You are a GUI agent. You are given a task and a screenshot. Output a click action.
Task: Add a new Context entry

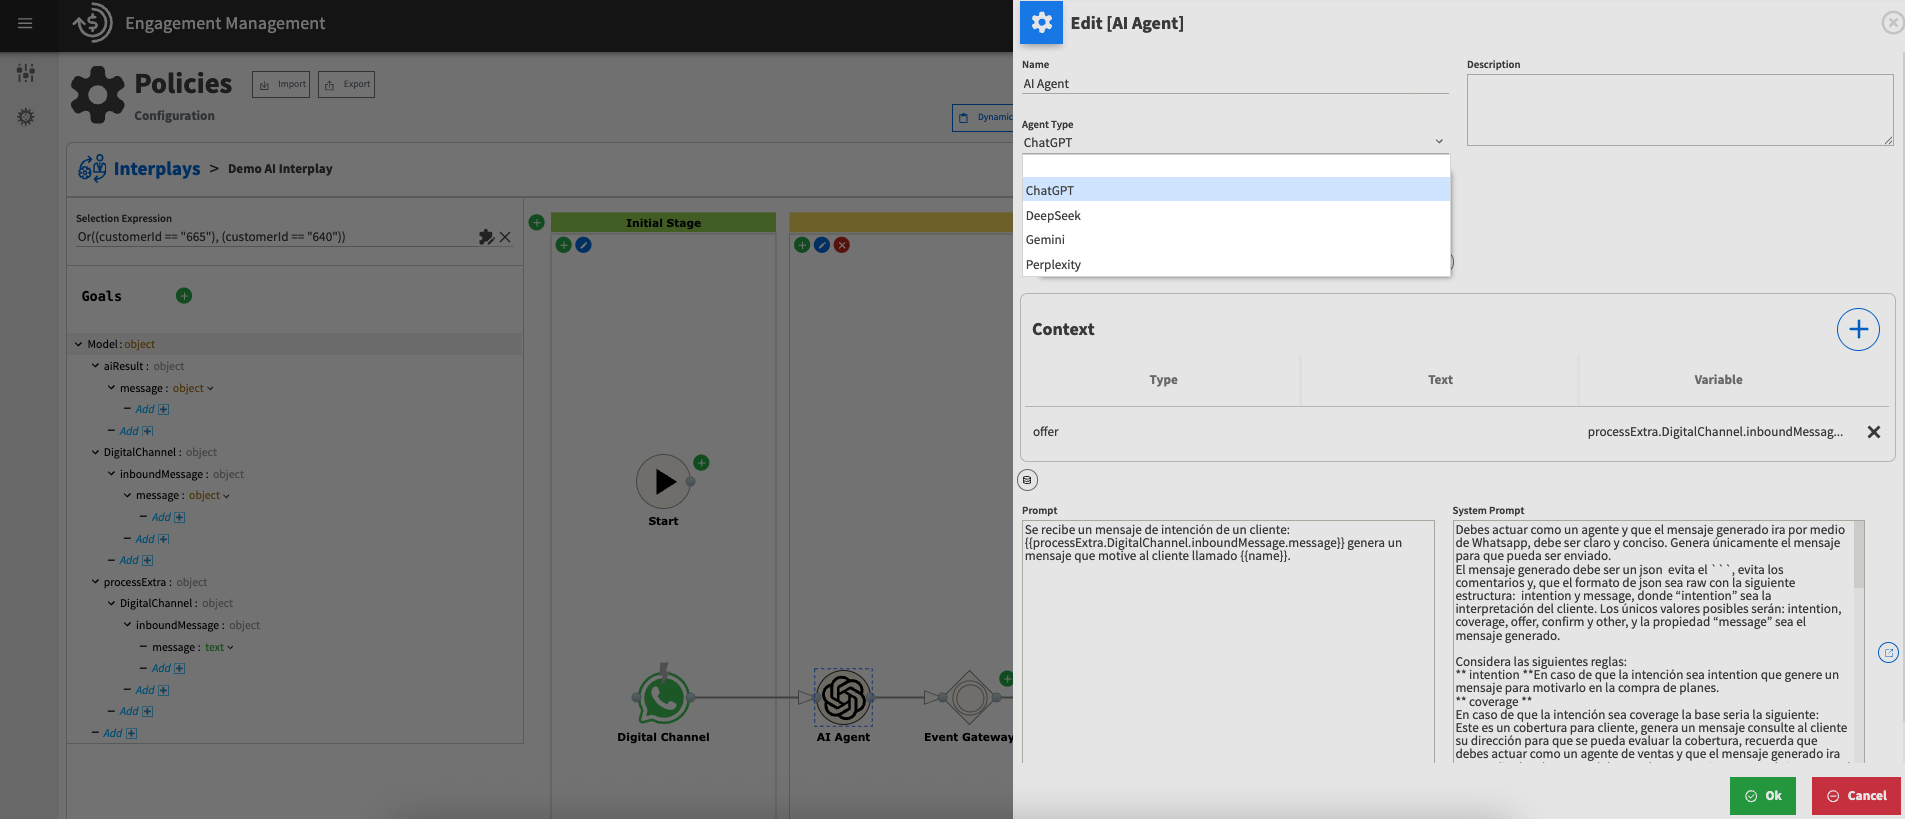pyautogui.click(x=1857, y=330)
